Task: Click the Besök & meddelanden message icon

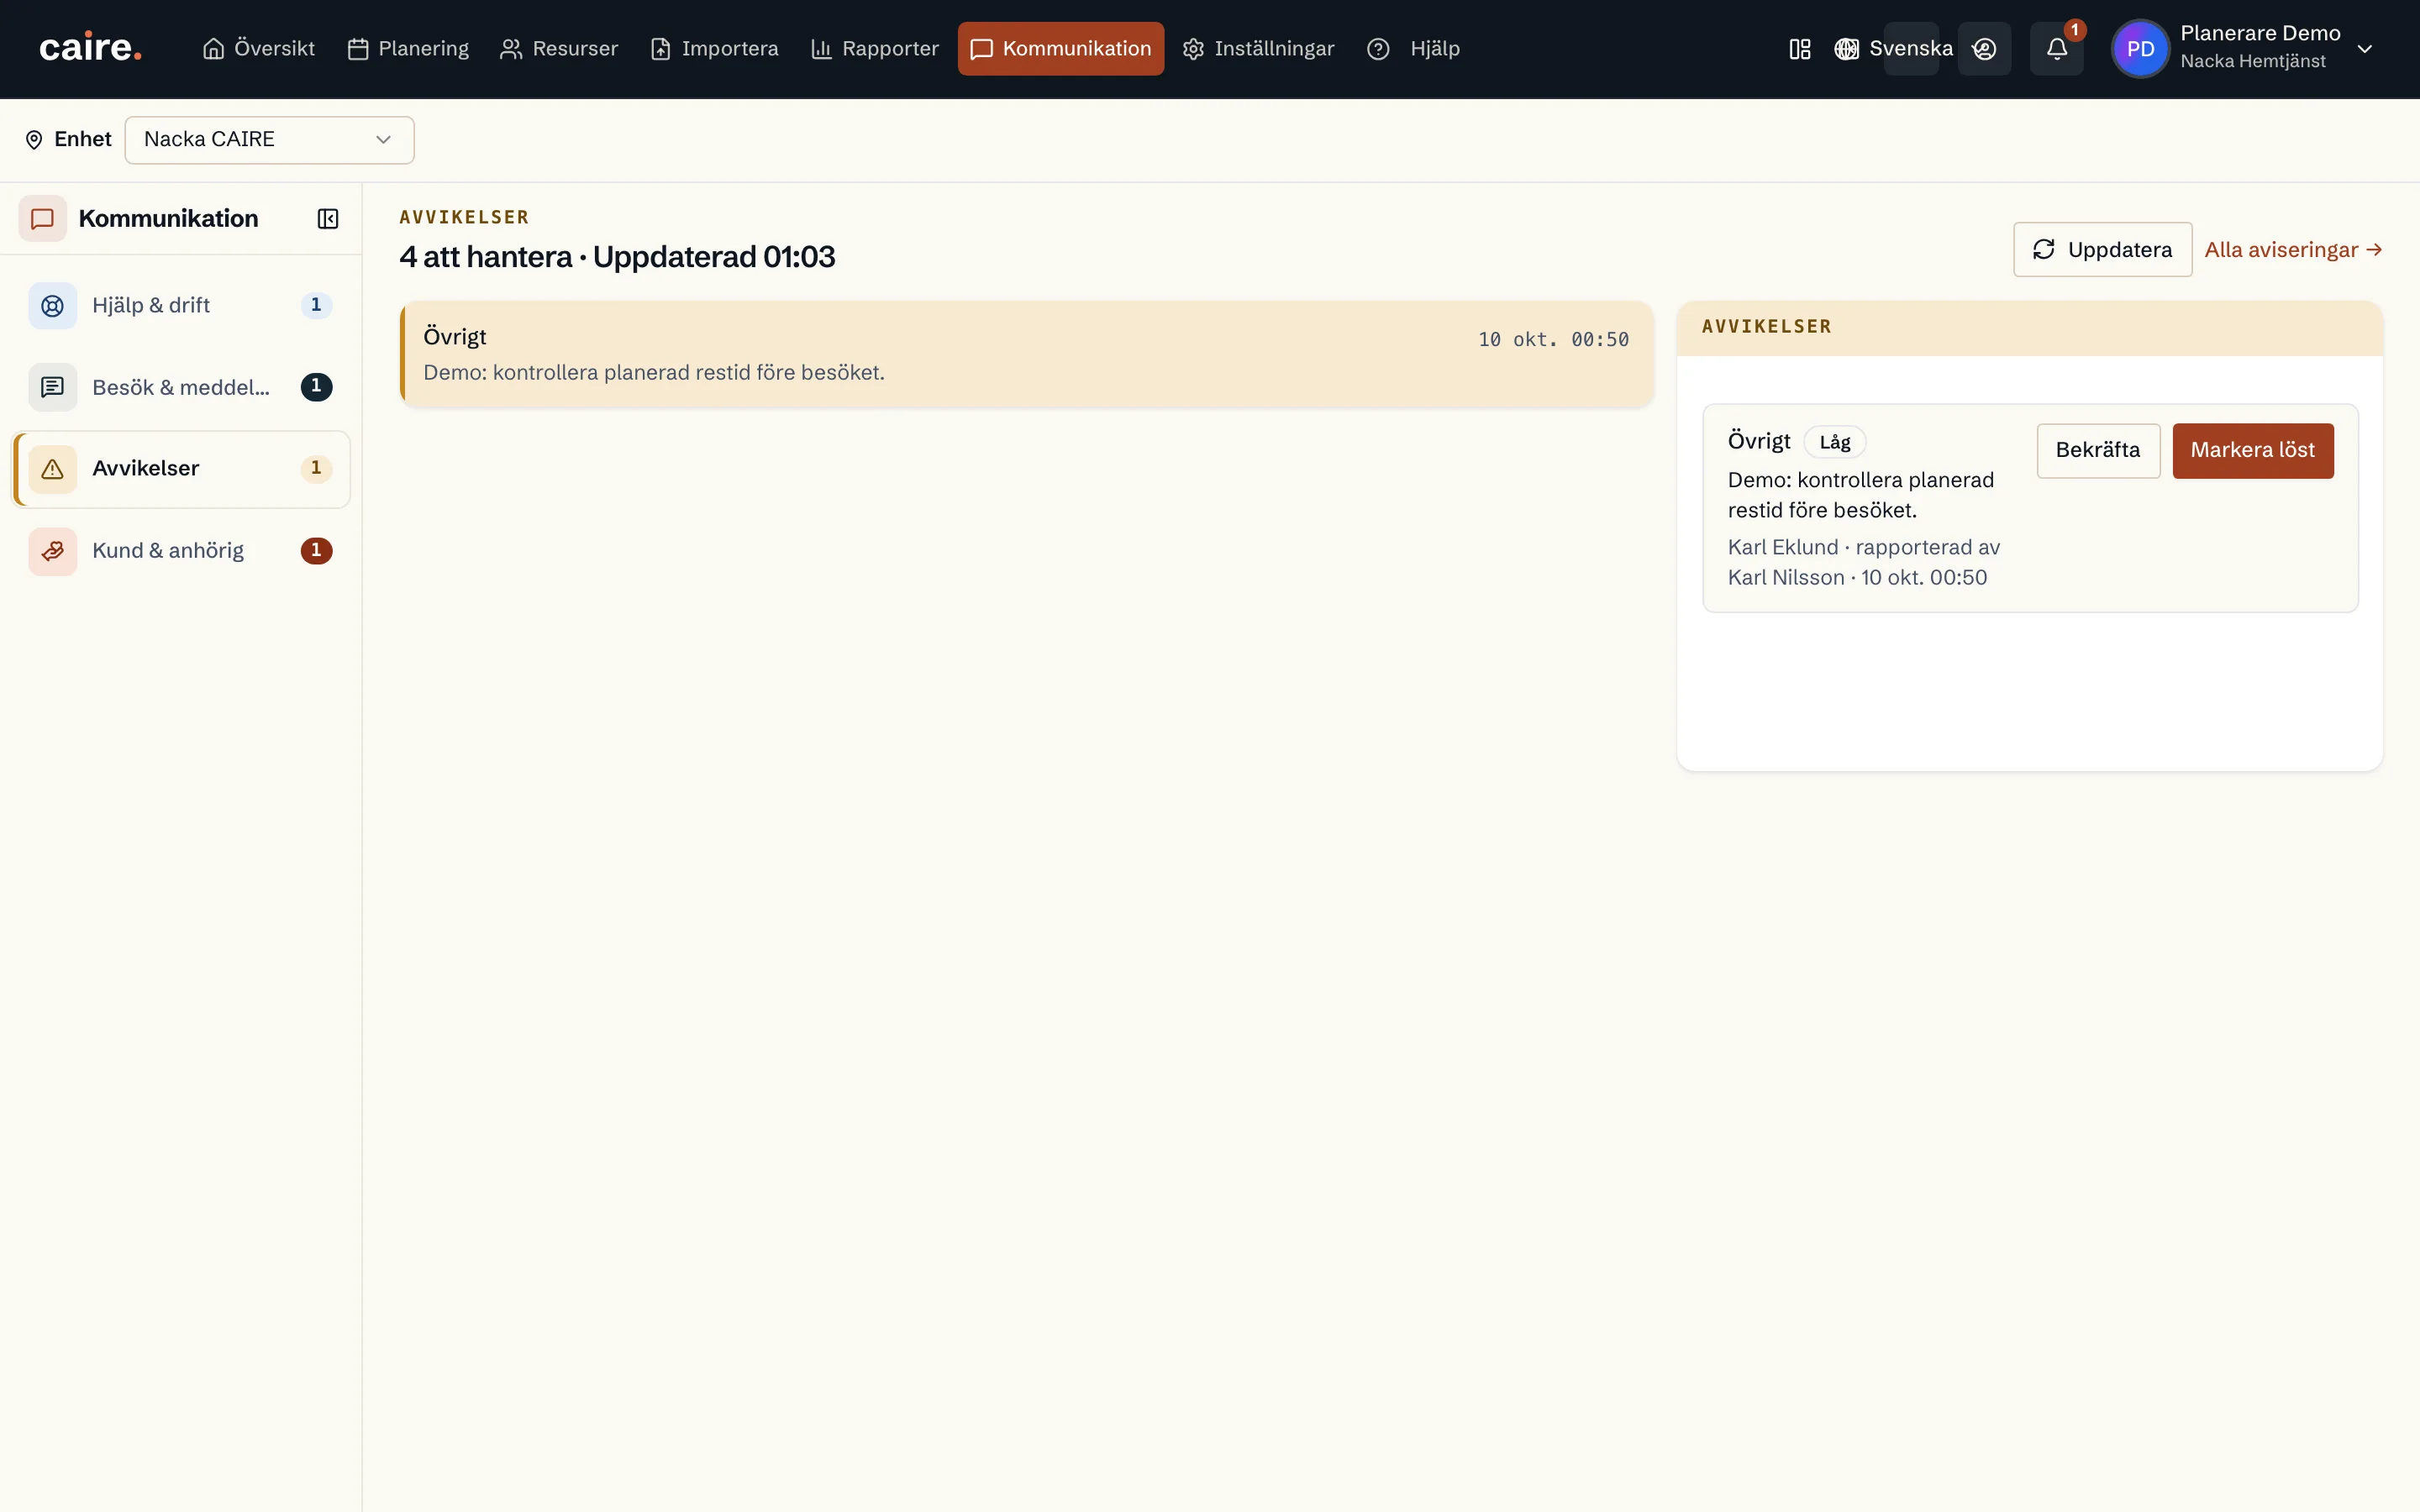Action: [x=53, y=387]
